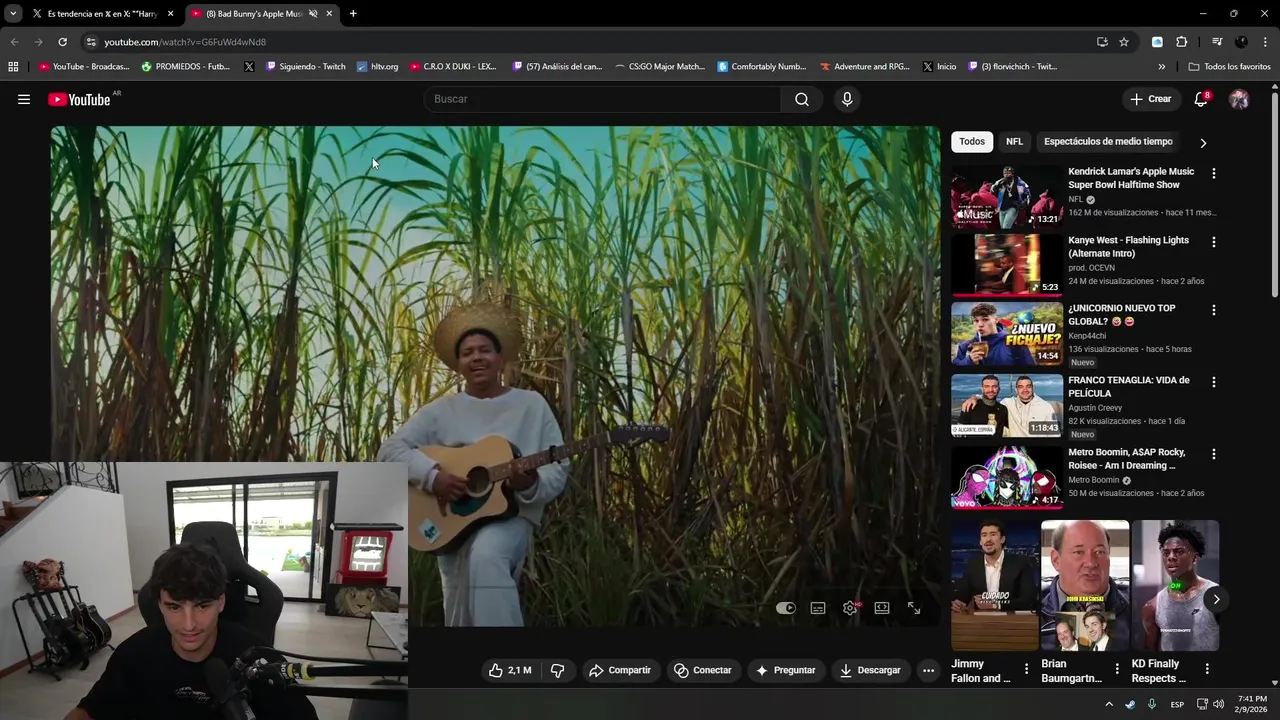Toggle the microphone icon in system tray

1152,704
